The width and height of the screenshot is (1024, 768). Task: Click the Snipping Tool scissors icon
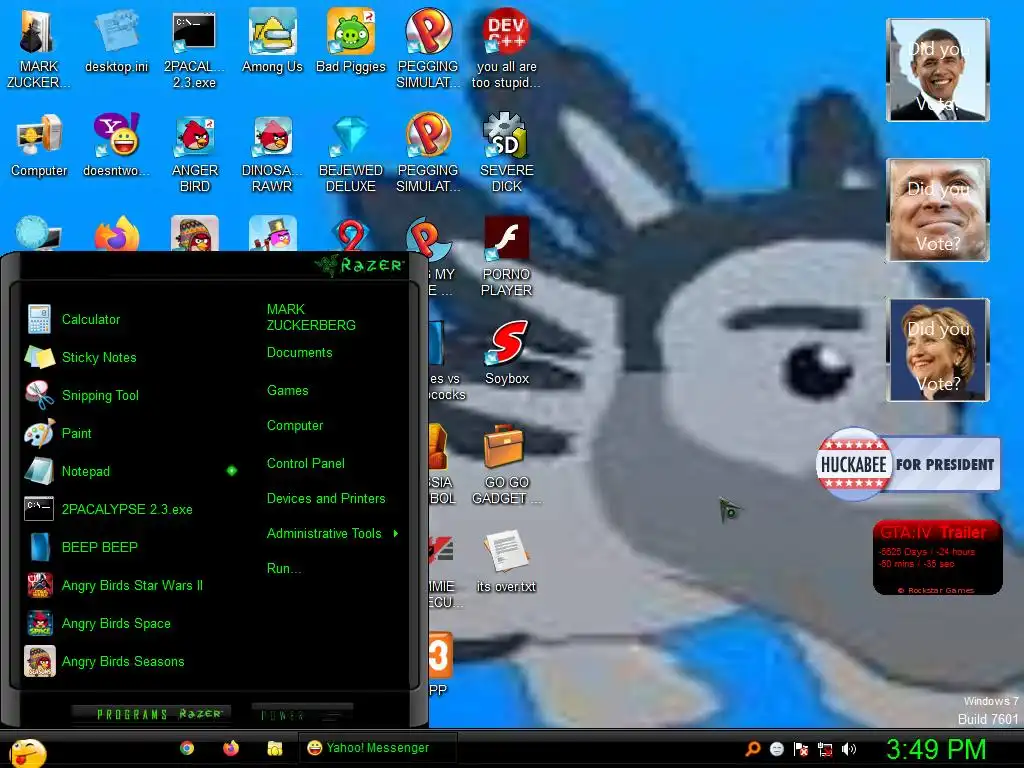(x=39, y=395)
